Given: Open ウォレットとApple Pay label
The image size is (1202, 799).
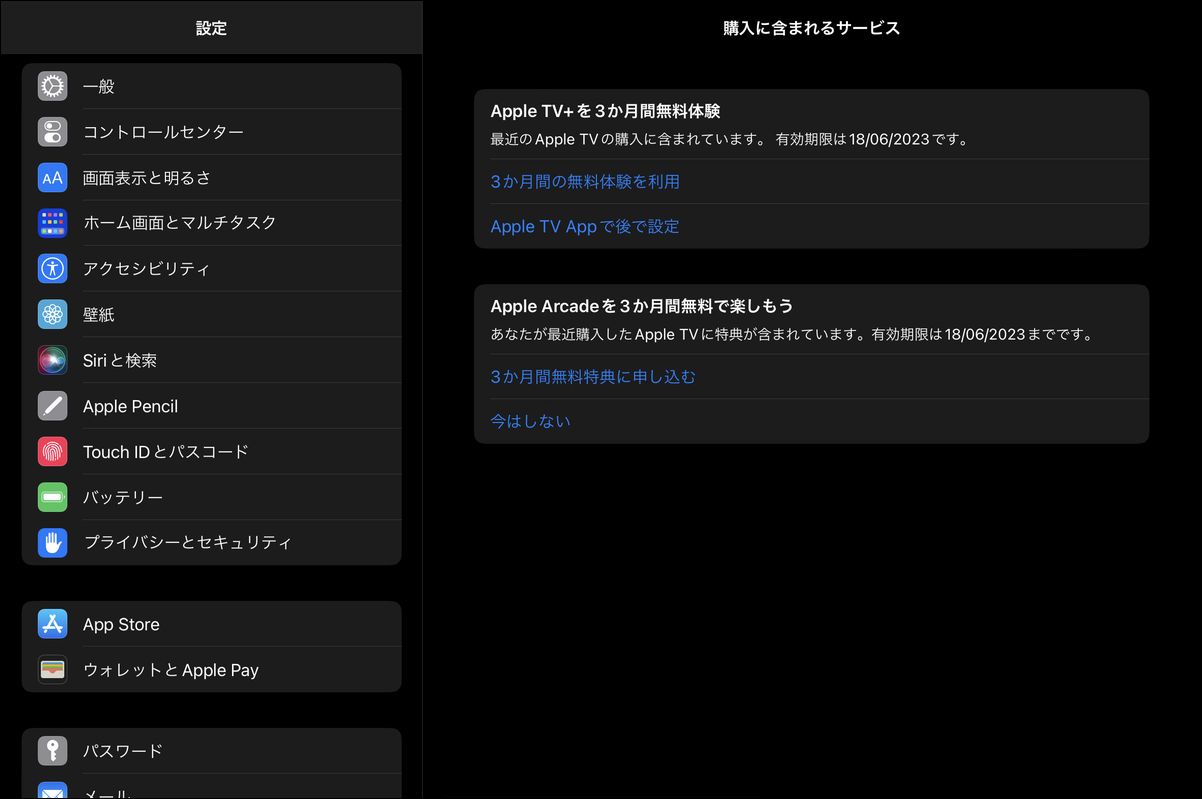Looking at the screenshot, I should coord(171,670).
